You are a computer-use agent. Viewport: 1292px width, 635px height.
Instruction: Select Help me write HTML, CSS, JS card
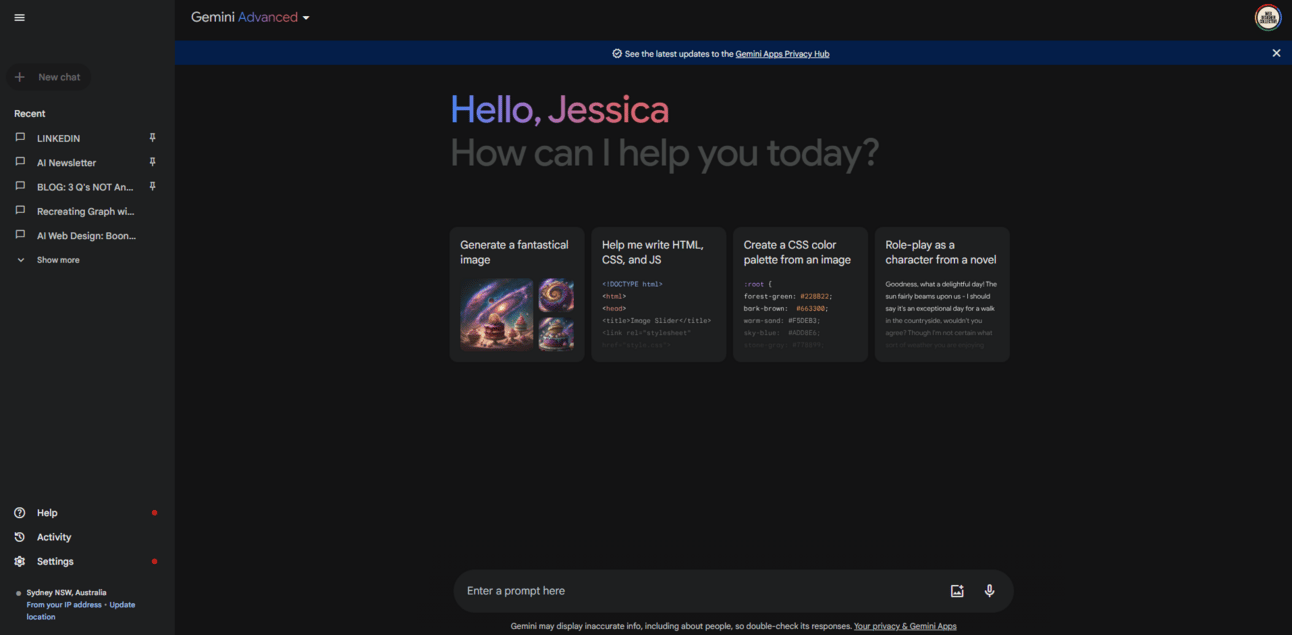click(659, 294)
